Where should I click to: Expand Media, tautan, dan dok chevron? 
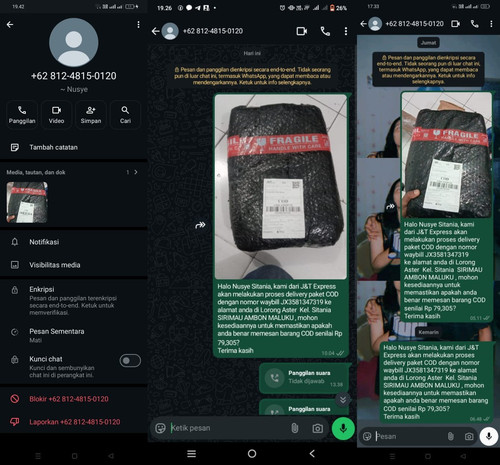136,172
